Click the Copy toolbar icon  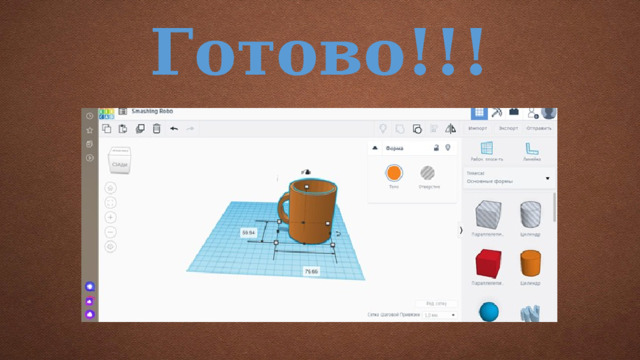point(107,129)
